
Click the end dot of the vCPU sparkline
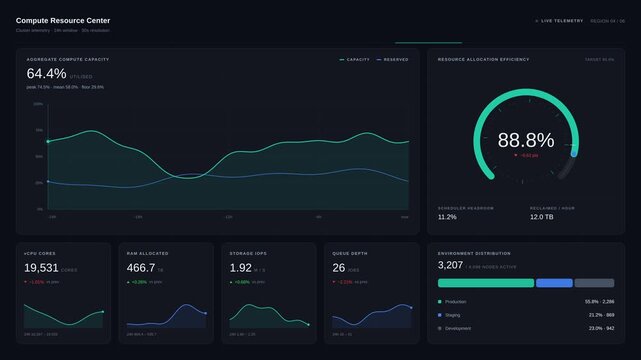103,312
